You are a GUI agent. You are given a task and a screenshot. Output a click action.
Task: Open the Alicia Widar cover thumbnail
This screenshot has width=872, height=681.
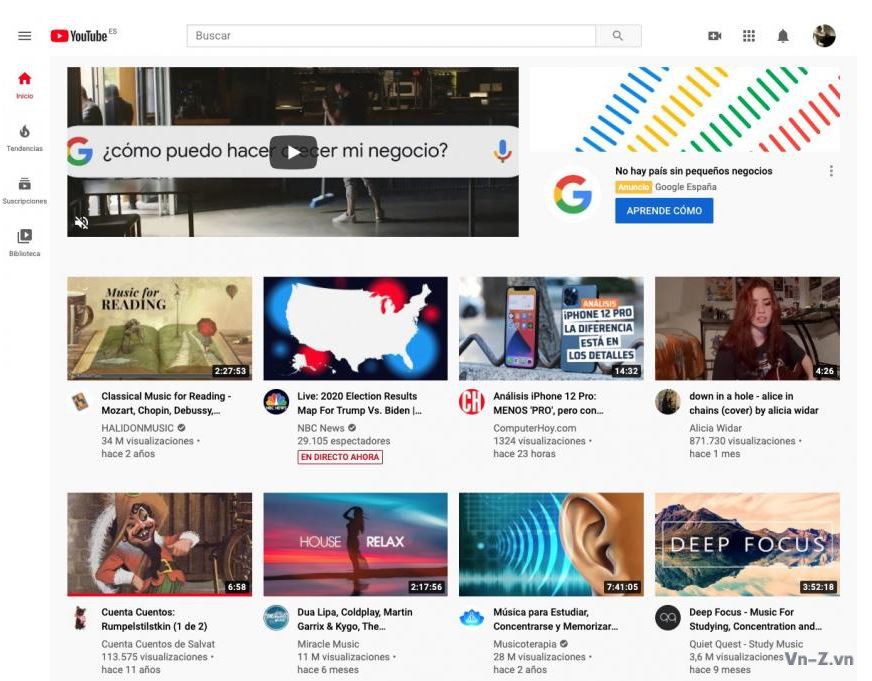point(747,329)
